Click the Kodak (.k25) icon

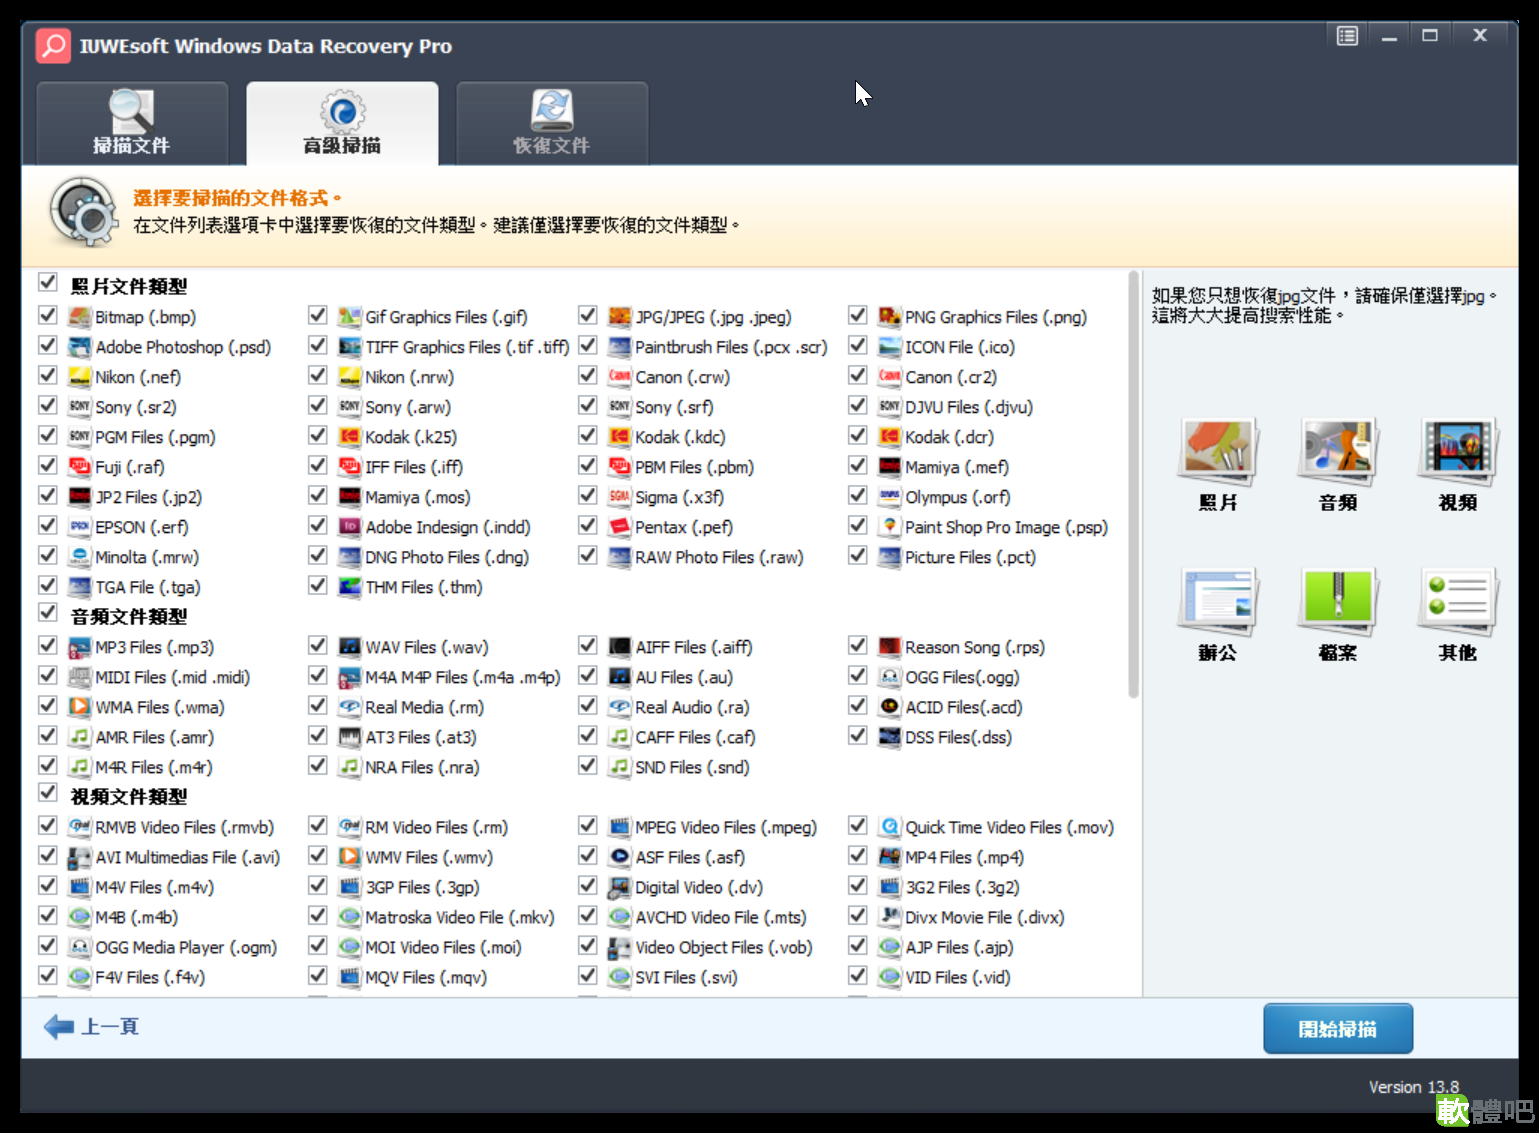pos(350,437)
